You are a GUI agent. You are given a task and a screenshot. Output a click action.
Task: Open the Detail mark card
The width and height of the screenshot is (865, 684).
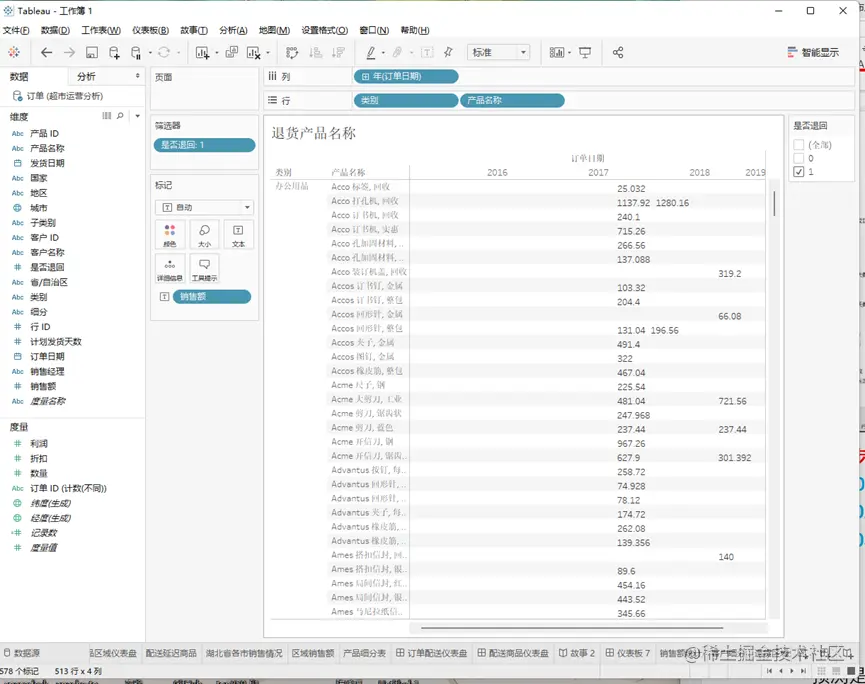[x=170, y=269]
